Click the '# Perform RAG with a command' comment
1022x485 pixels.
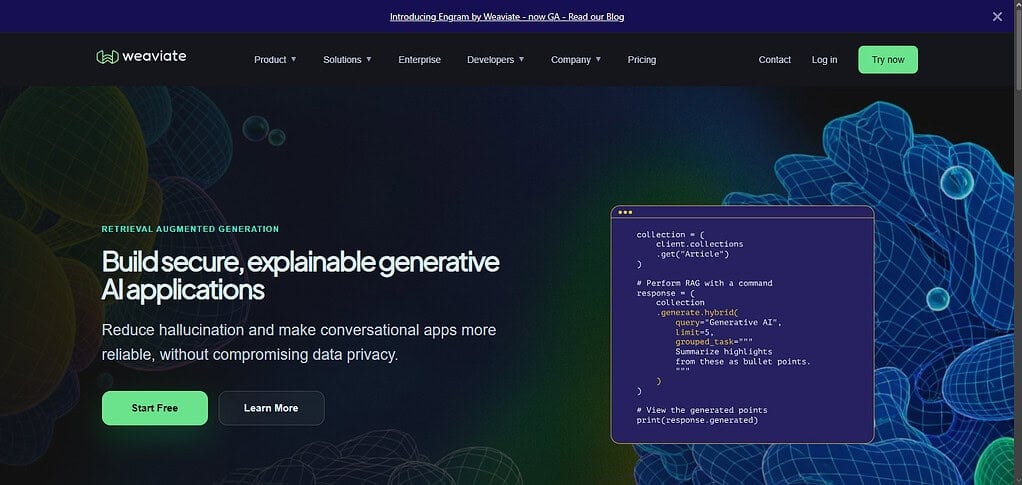point(705,283)
